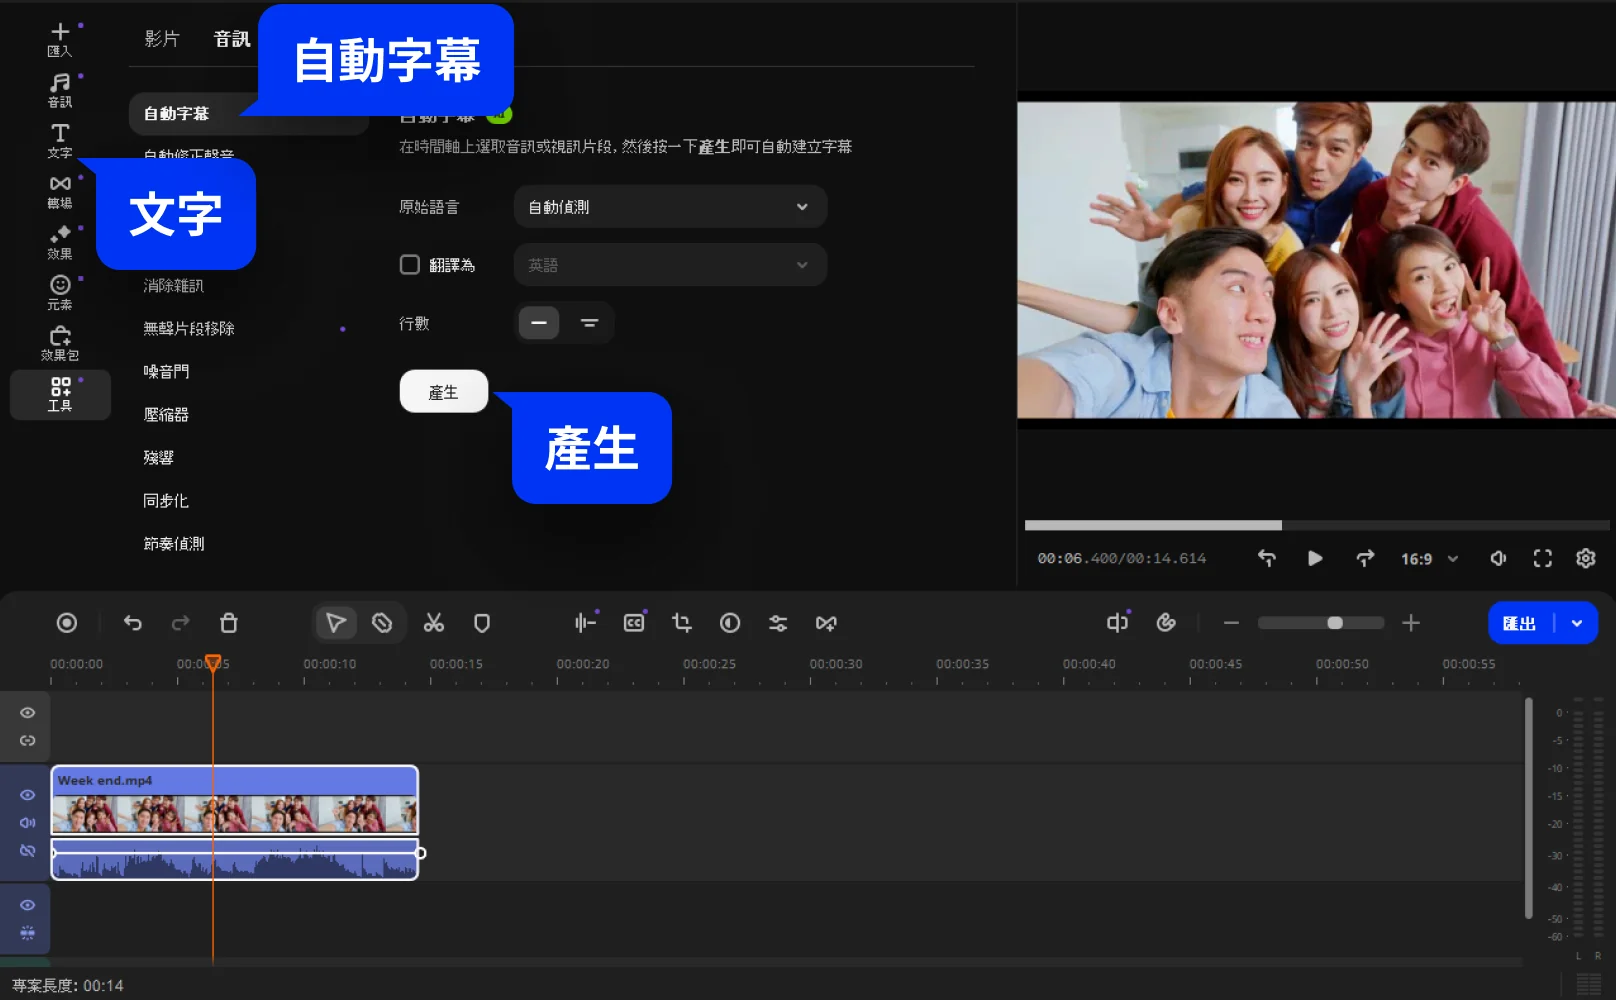This screenshot has height=1000, width=1616.
Task: Click the CC subtitles icon in toolbar
Action: 634,623
